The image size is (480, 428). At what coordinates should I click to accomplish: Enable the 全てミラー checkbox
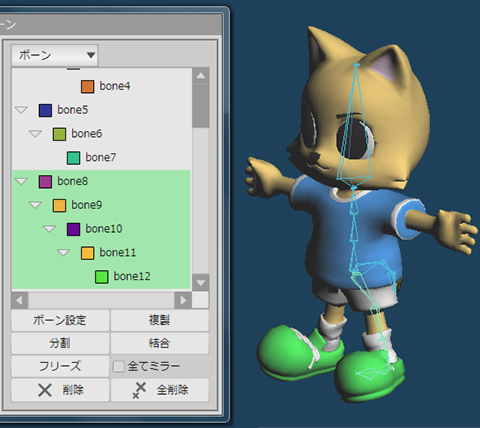(118, 366)
